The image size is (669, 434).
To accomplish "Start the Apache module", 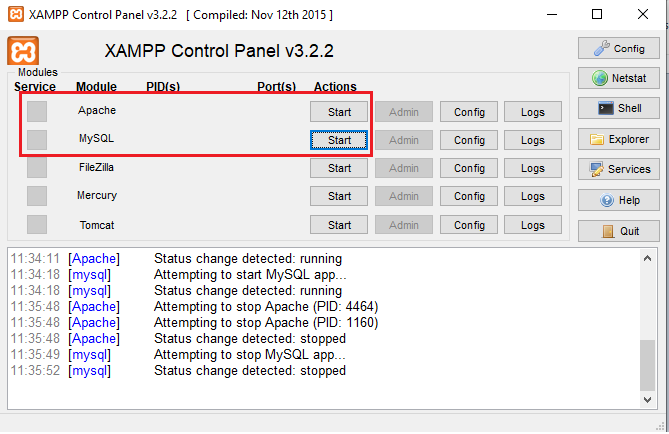I will click(339, 112).
